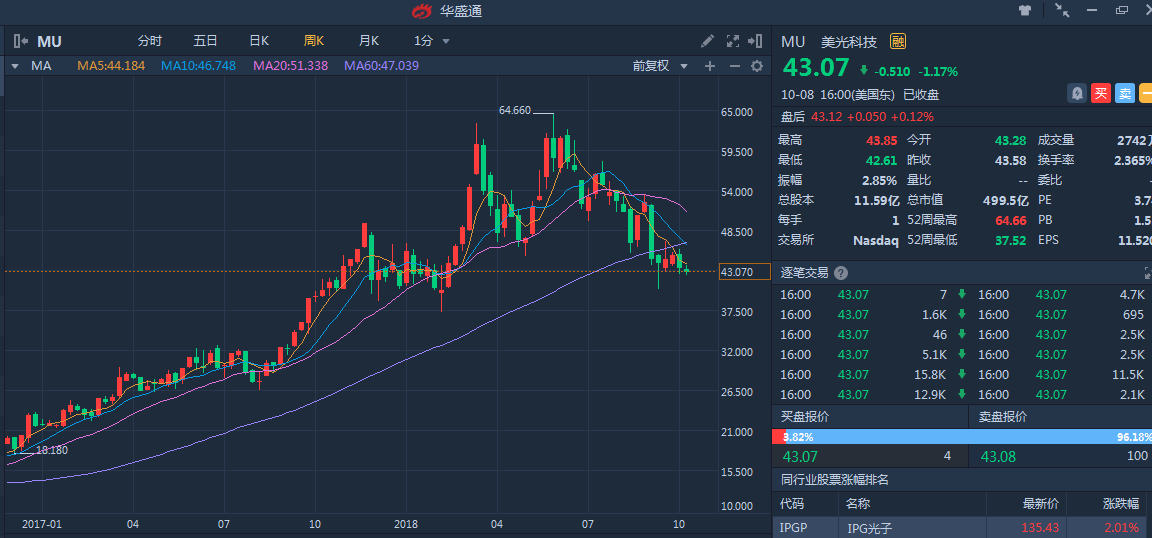
Task: Click the 总市值 499.5亿 value
Action: click(x=1004, y=200)
